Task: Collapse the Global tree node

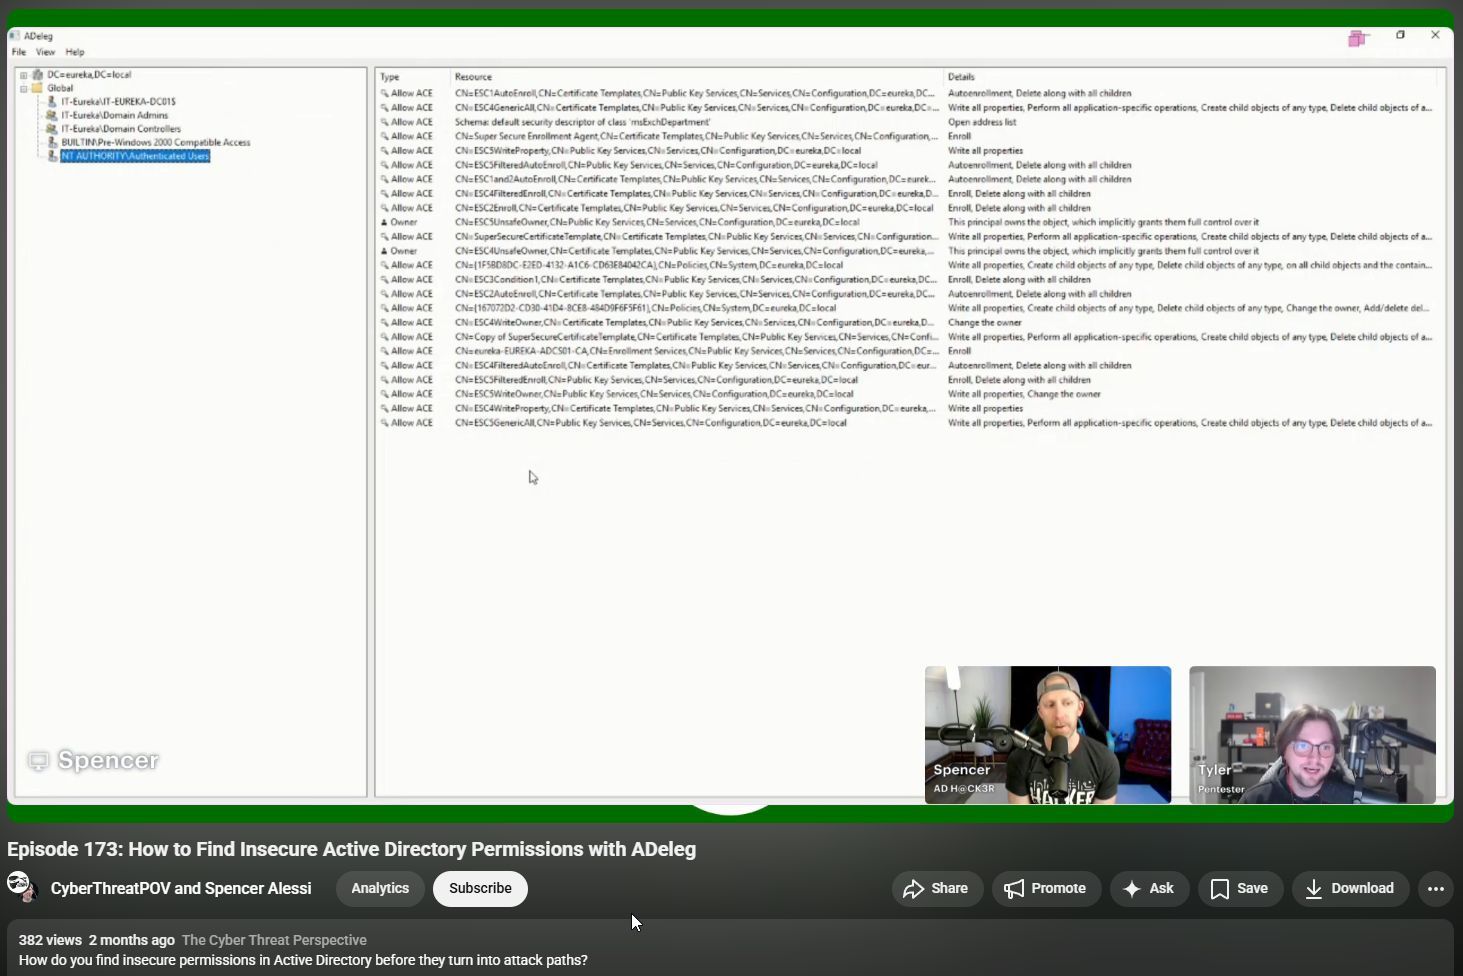Action: click(23, 88)
